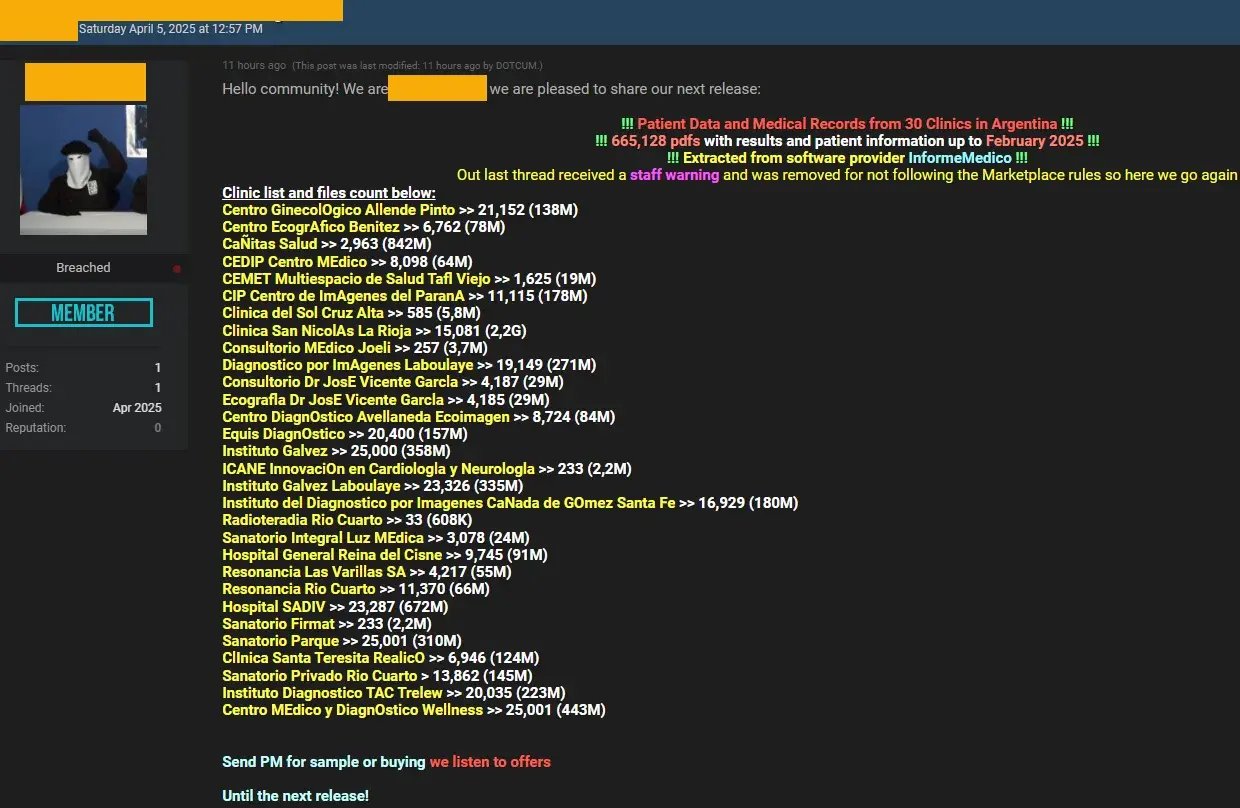This screenshot has height=808, width=1240.
Task: Click the red "we listen to offers" text
Action: [x=490, y=762]
